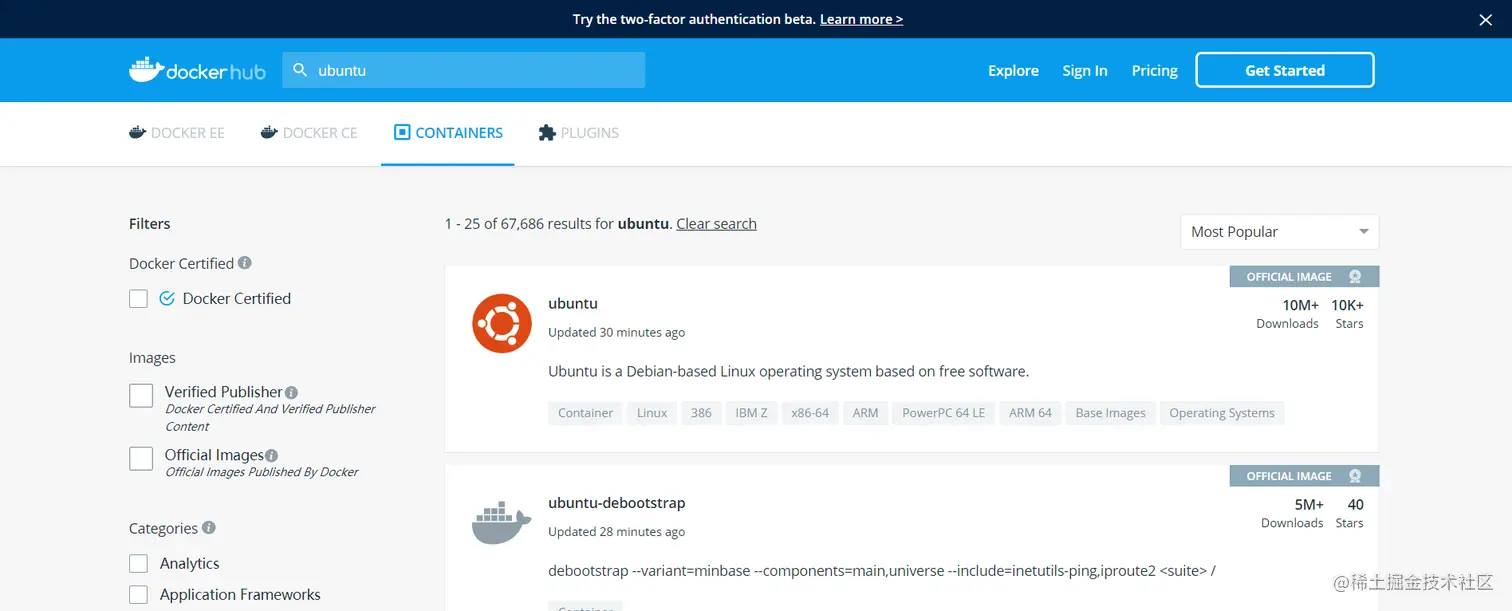The image size is (1512, 611).
Task: Open the Most Popular sort dropdown
Action: (x=1279, y=231)
